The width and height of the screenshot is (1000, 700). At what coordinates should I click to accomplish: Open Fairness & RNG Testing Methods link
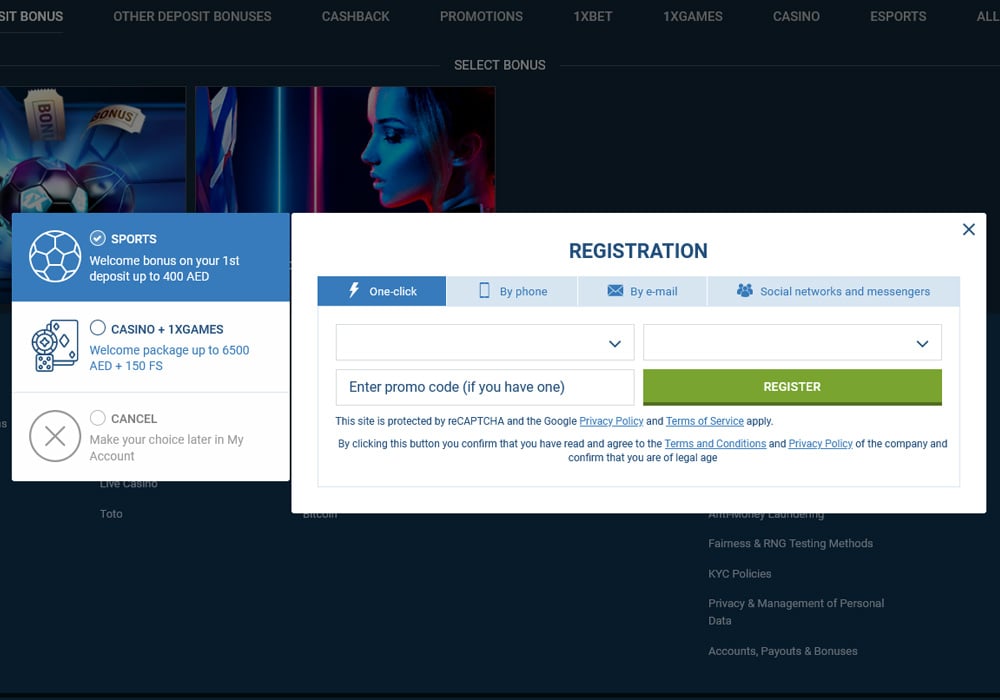click(x=790, y=544)
